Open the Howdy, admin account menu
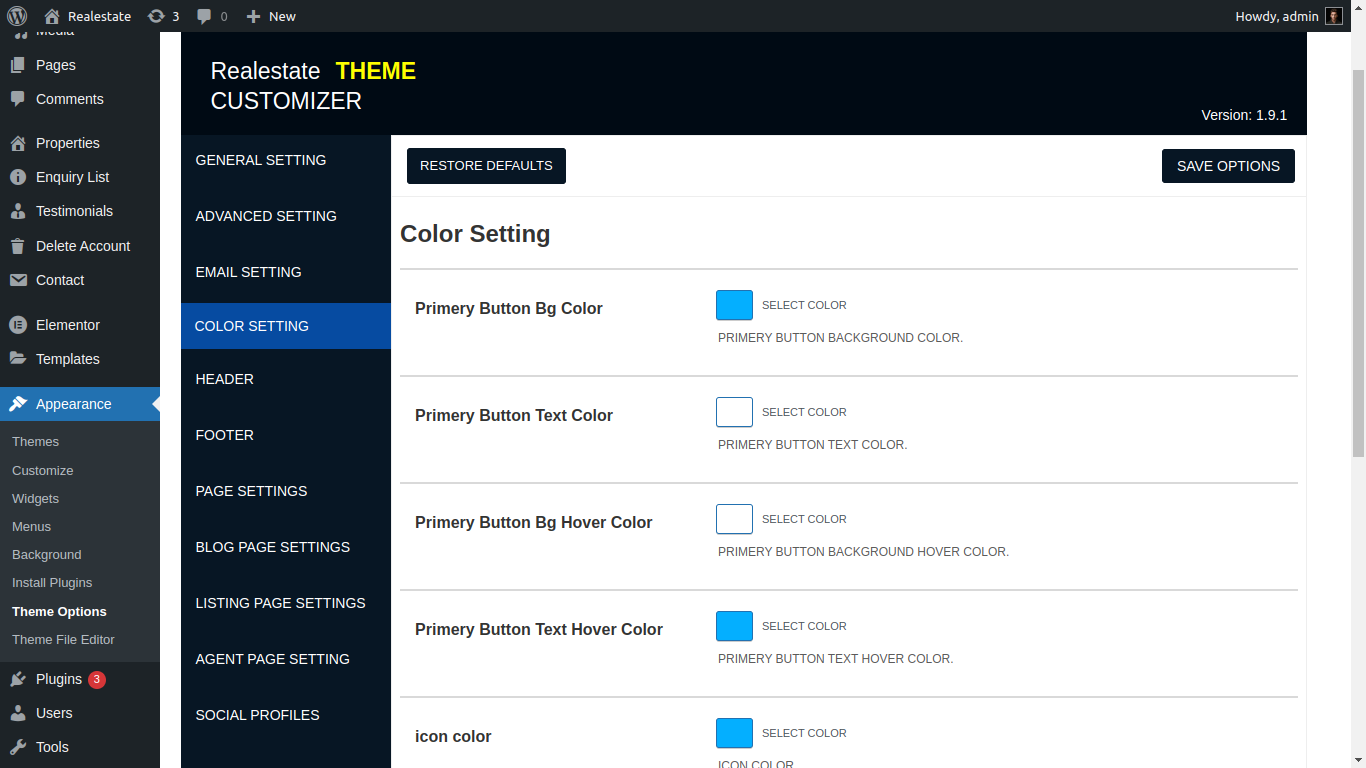This screenshot has width=1366, height=768. (x=1276, y=16)
